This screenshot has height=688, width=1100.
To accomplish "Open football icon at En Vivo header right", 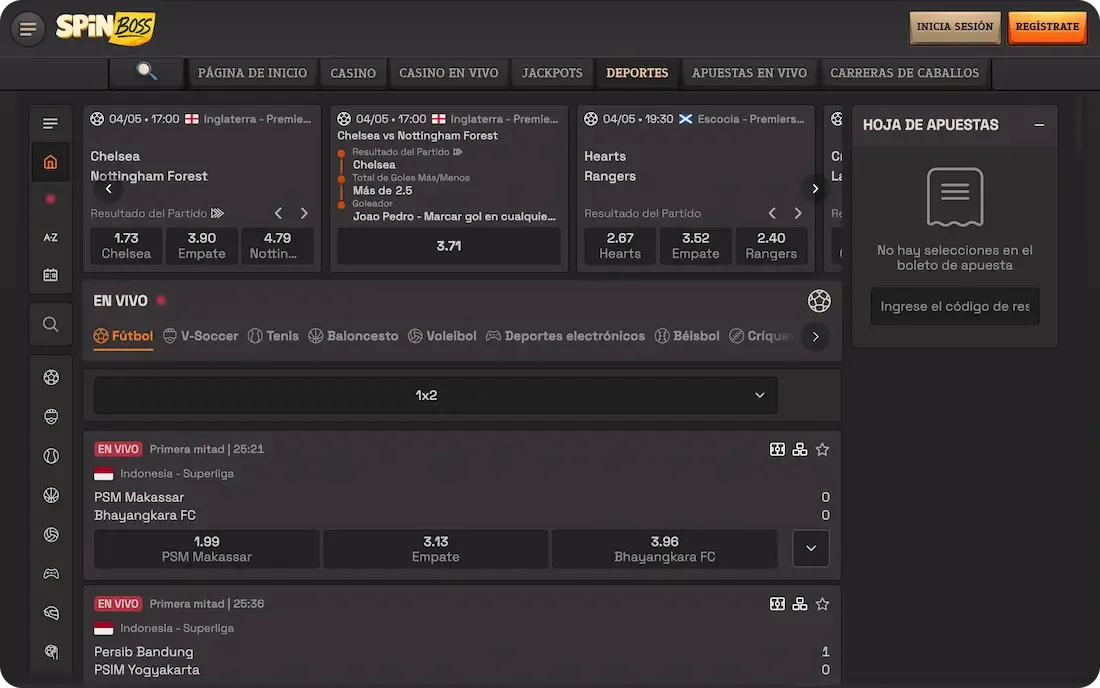I will pyautogui.click(x=819, y=301).
